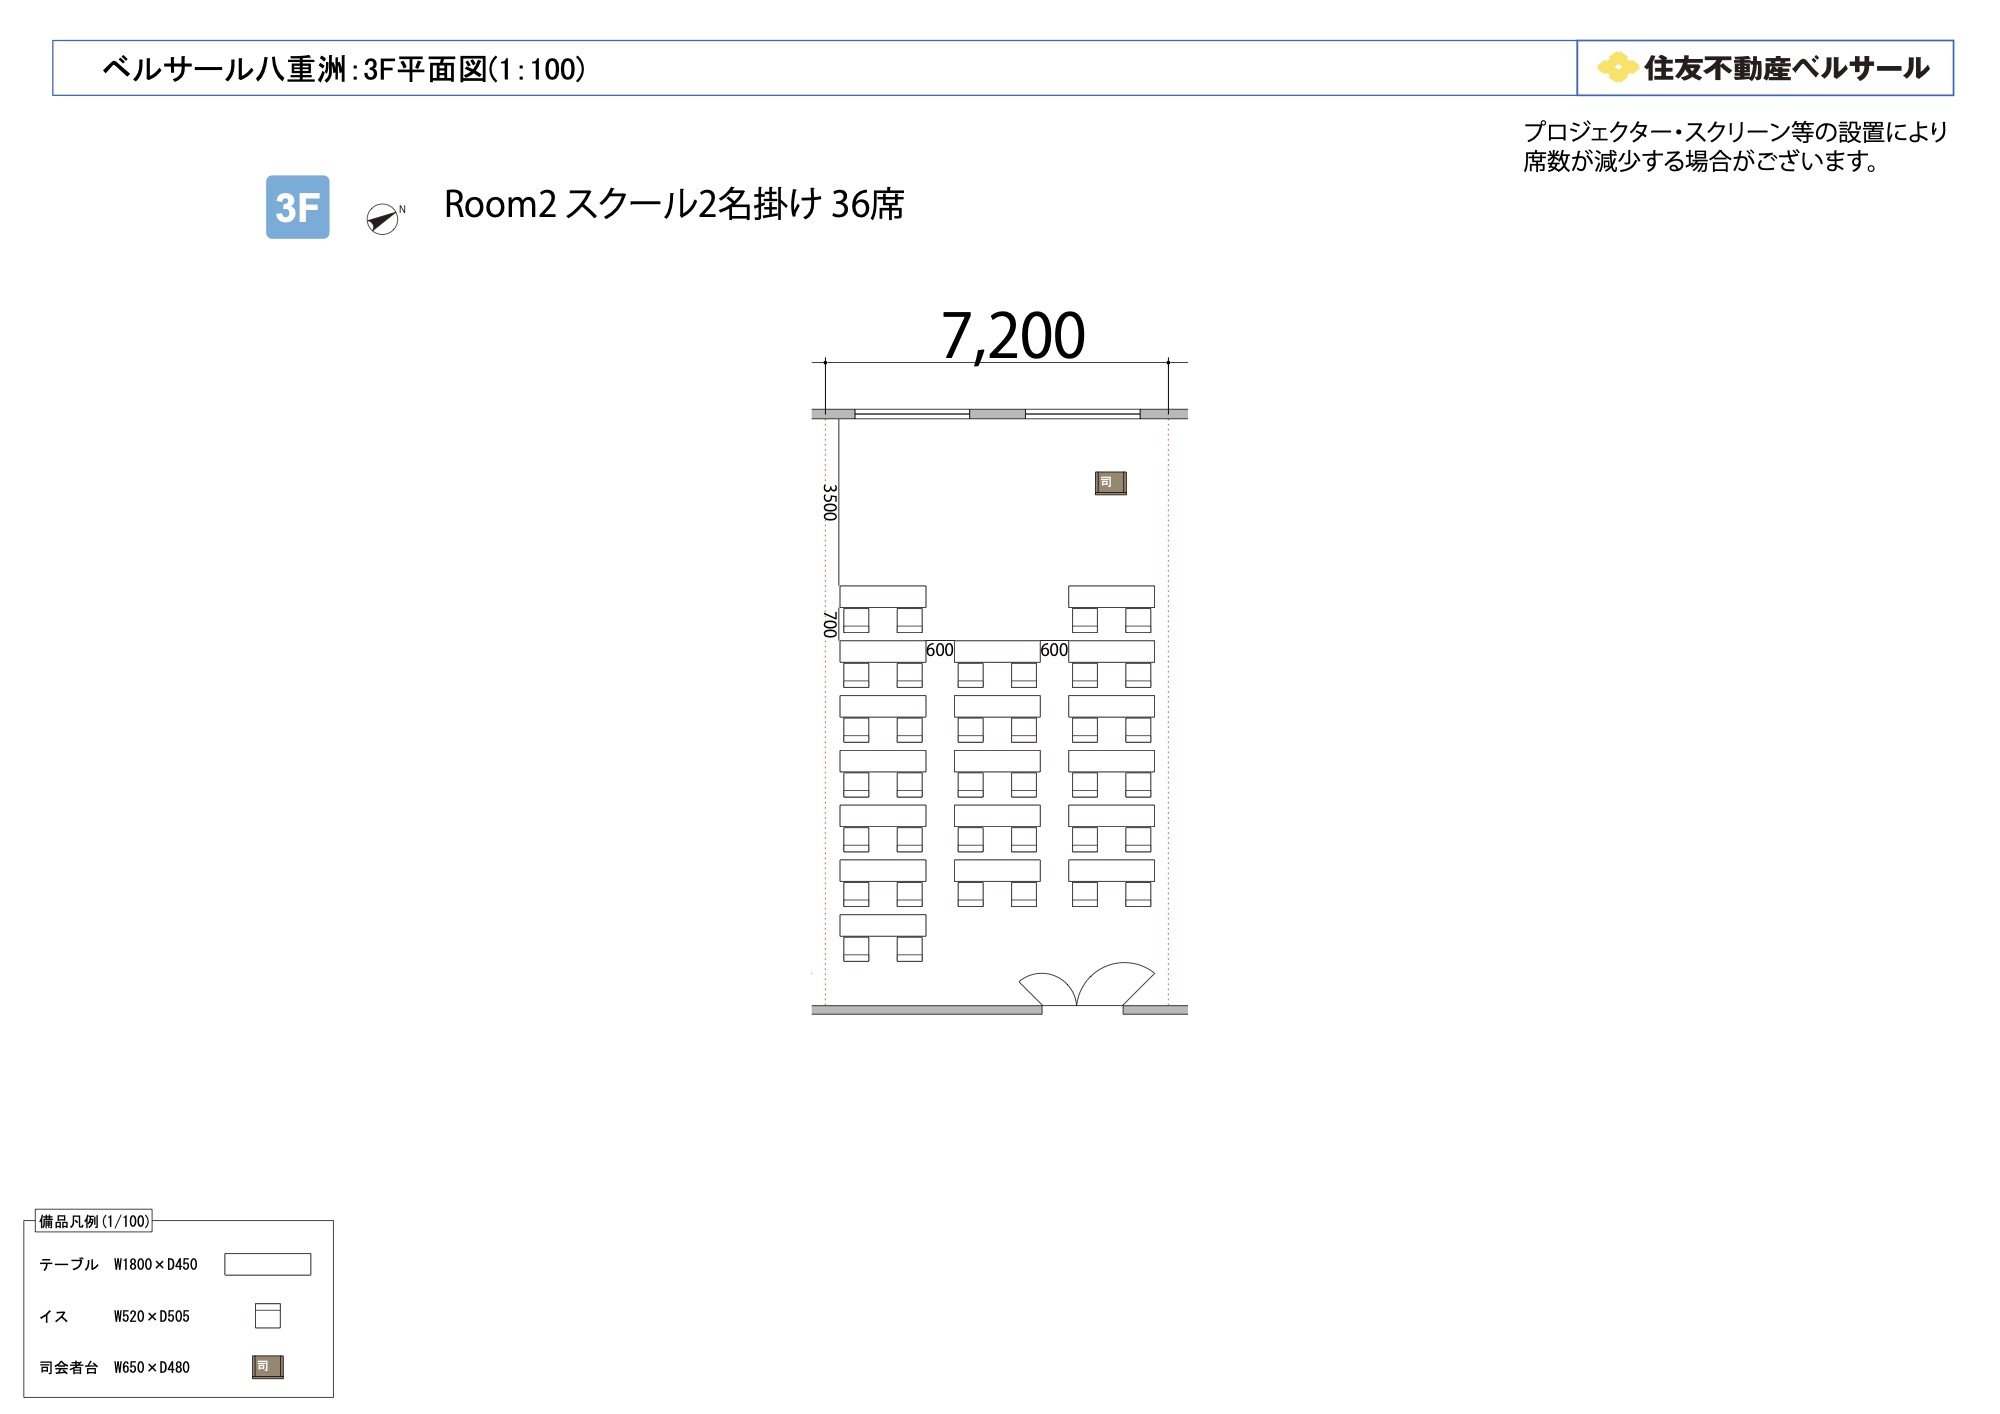This screenshot has height=1414, width=2000.
Task: Click the 備品凡例 (1/100) legend title
Action: coord(94,1221)
